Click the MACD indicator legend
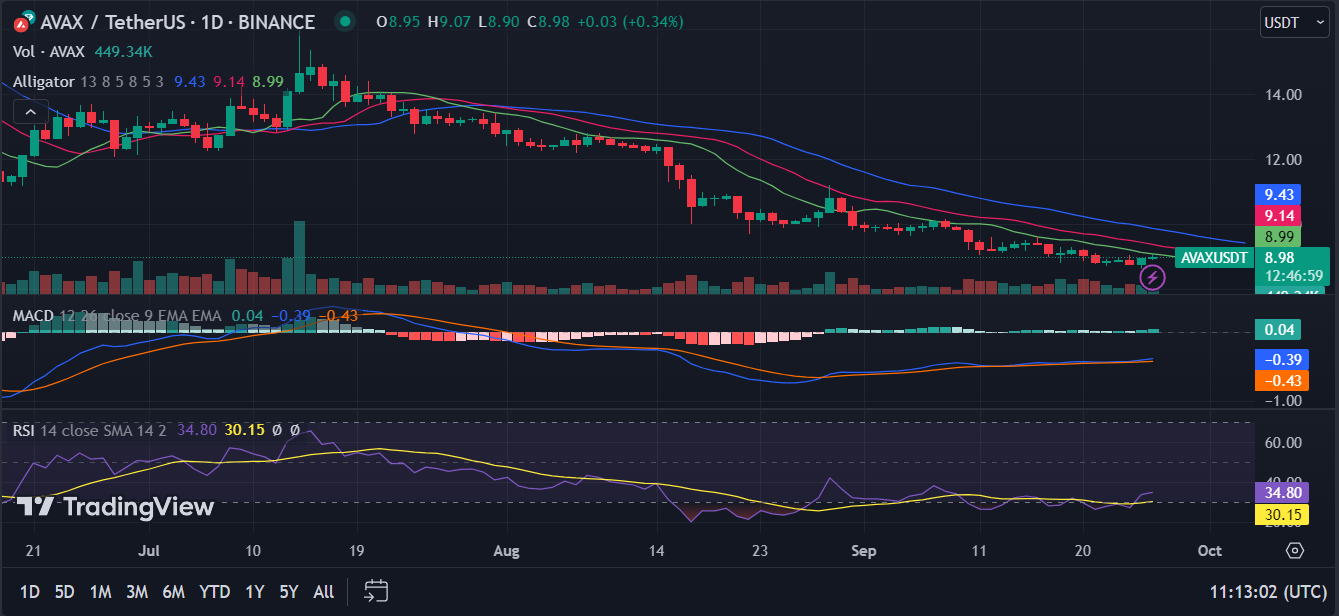This screenshot has width=1339, height=616. [32, 315]
